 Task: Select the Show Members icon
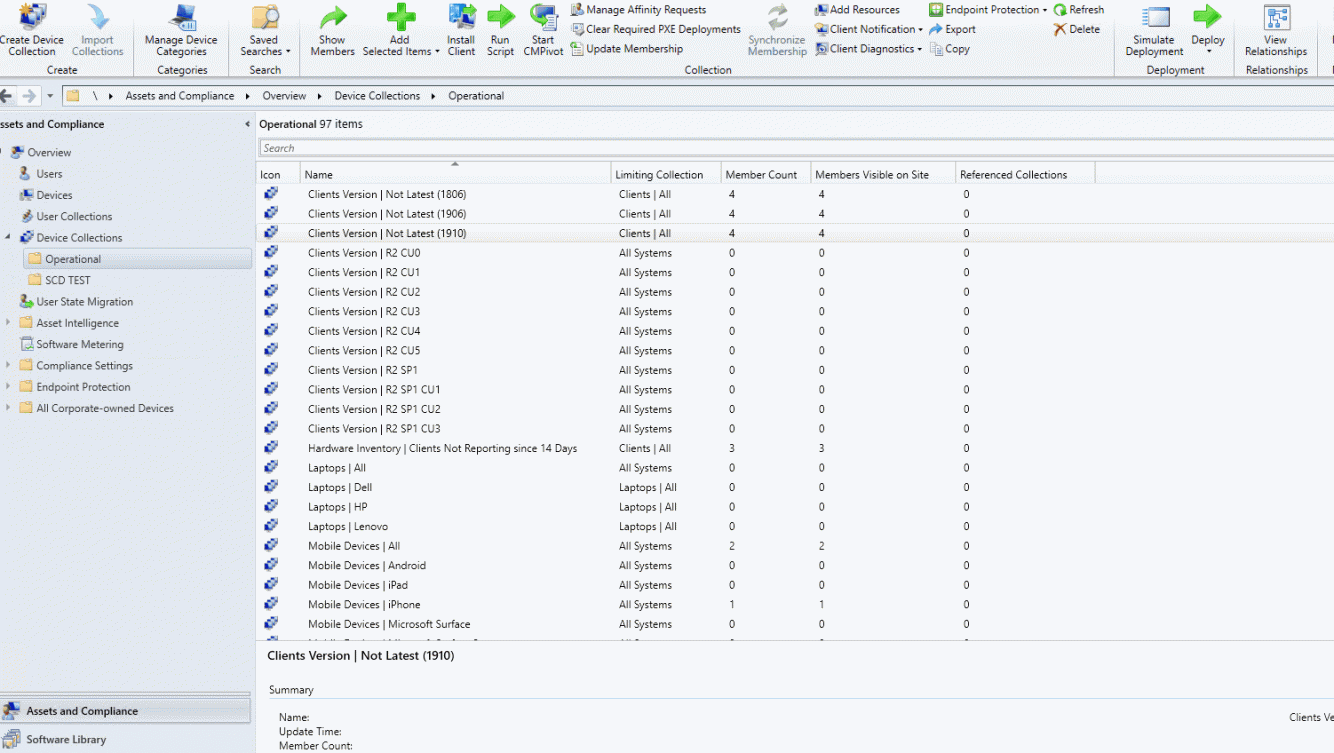(x=332, y=30)
